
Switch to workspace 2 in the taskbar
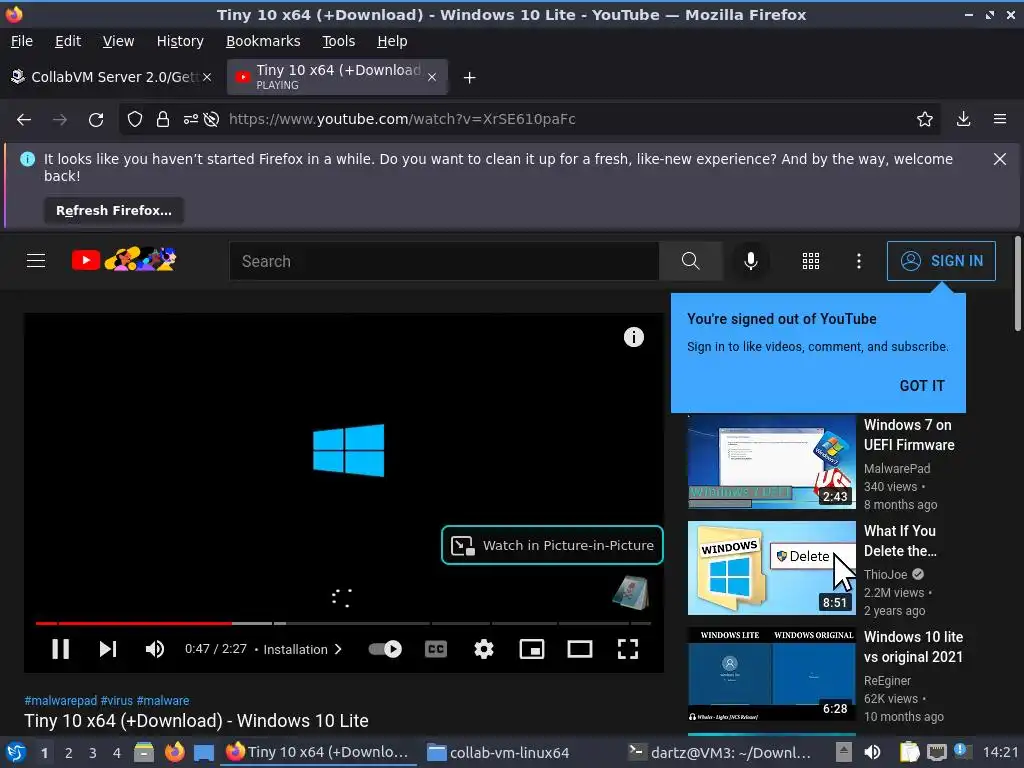pyautogui.click(x=69, y=753)
